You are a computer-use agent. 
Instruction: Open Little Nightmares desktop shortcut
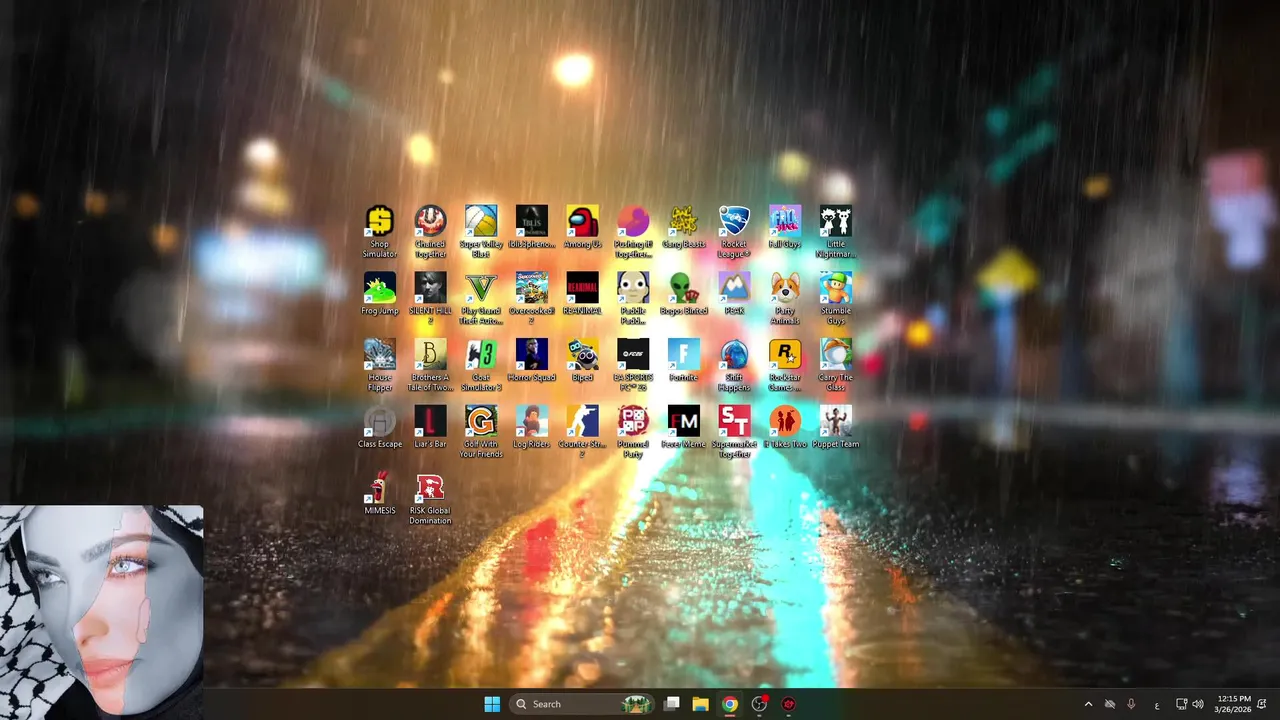click(836, 221)
